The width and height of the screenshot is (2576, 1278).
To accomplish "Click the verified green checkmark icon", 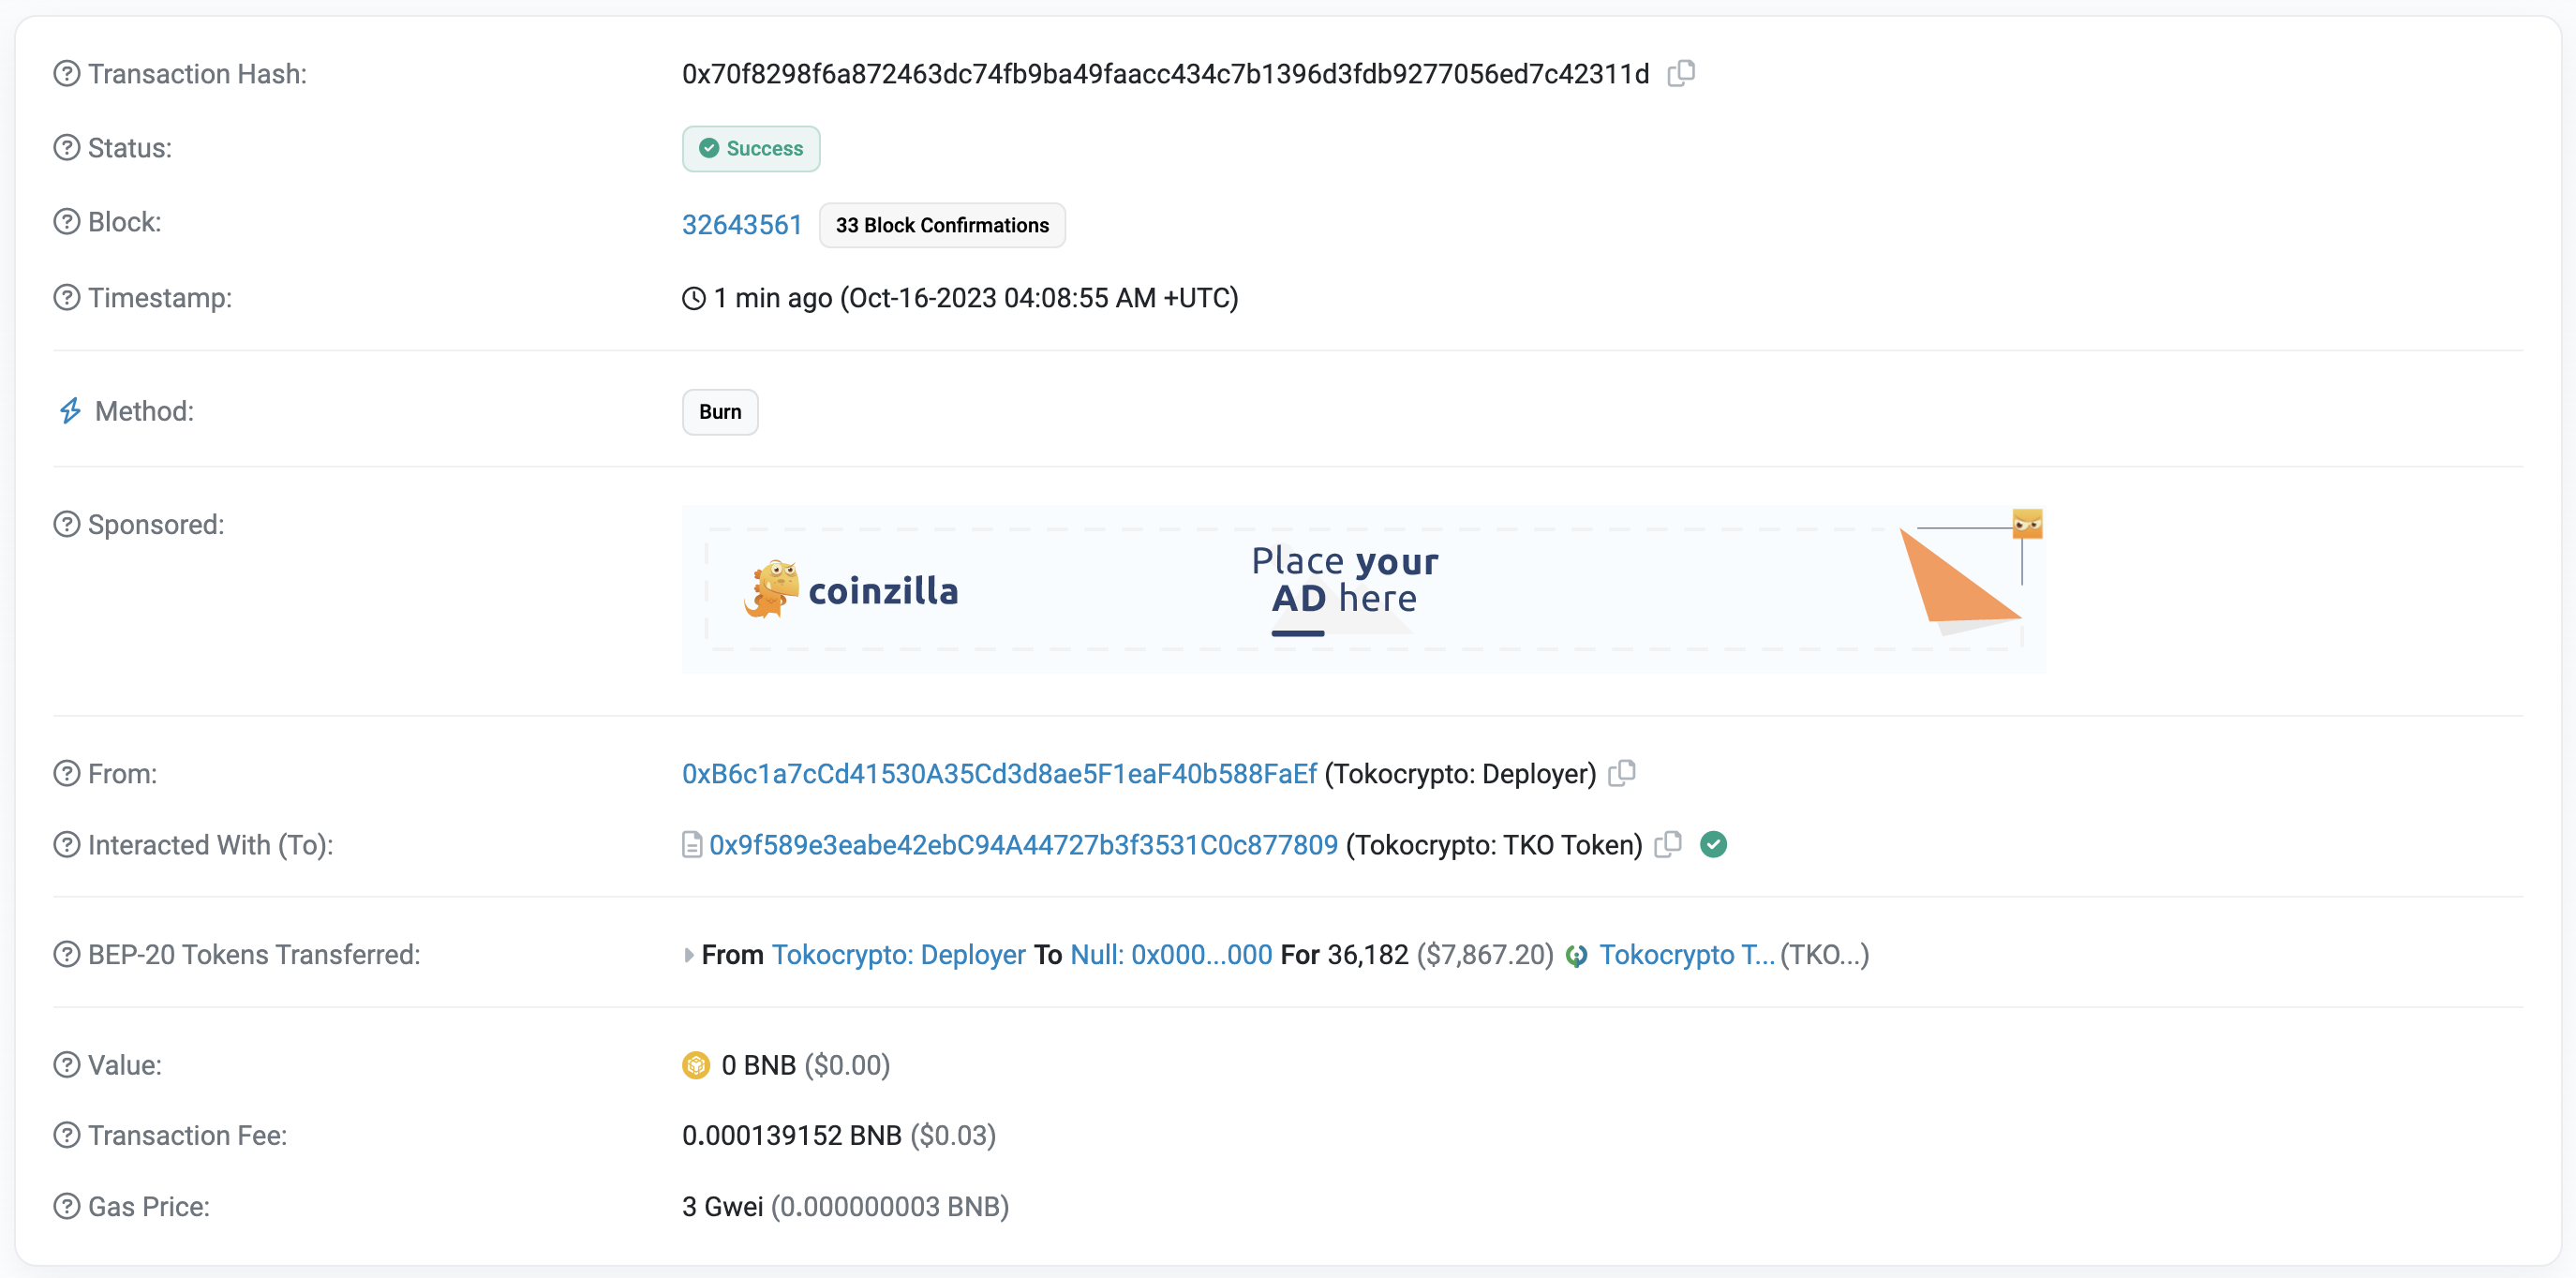I will (x=1713, y=844).
